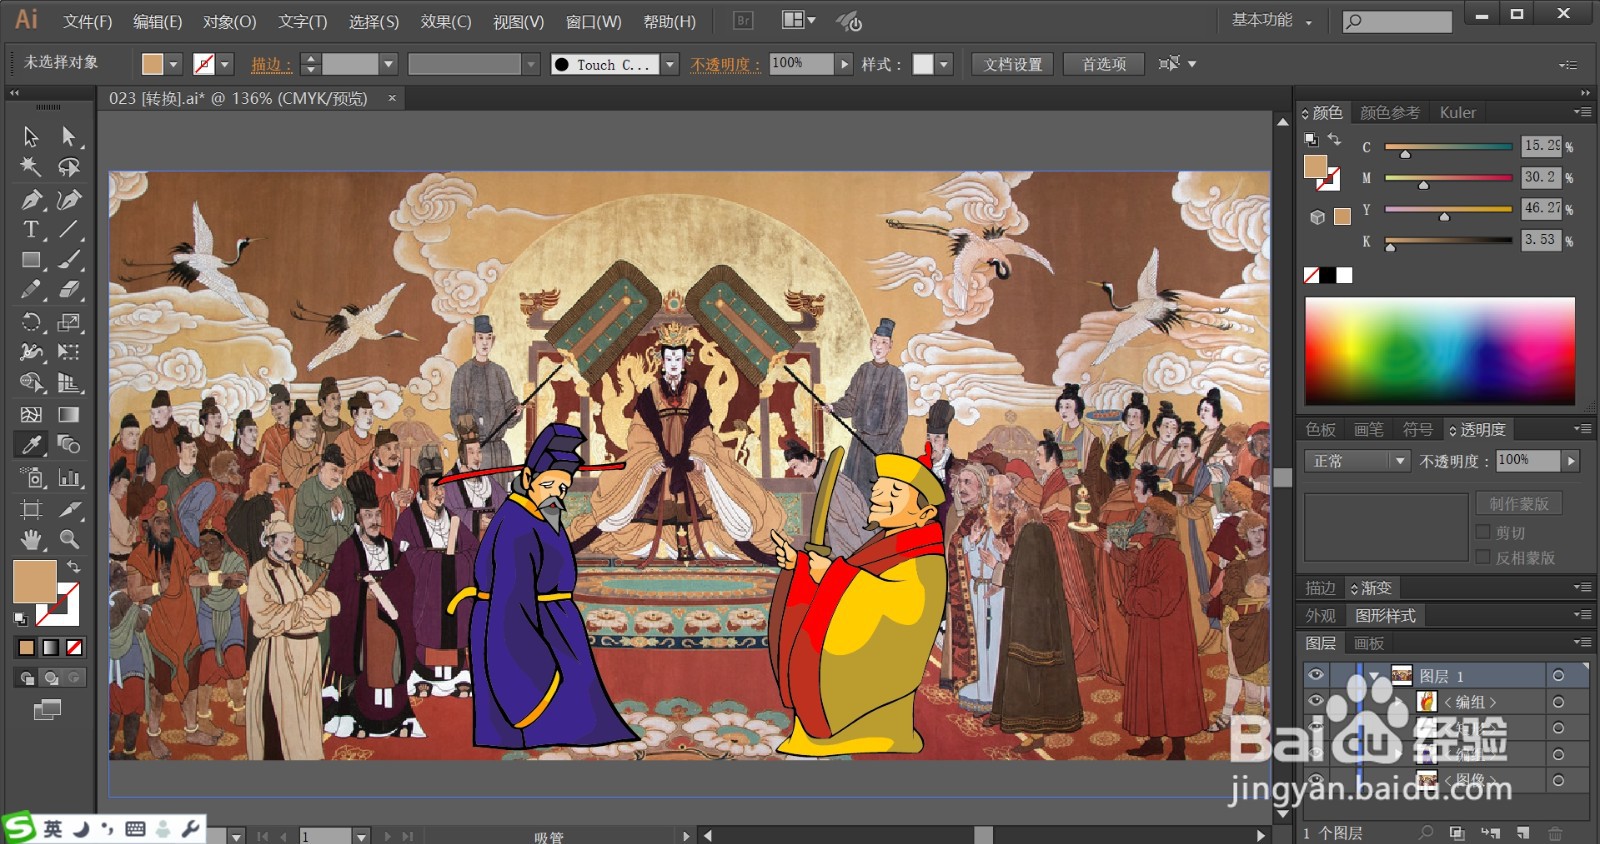Collapse the 图层 1 layer tree
Screen dimensions: 1600x844
point(1373,676)
